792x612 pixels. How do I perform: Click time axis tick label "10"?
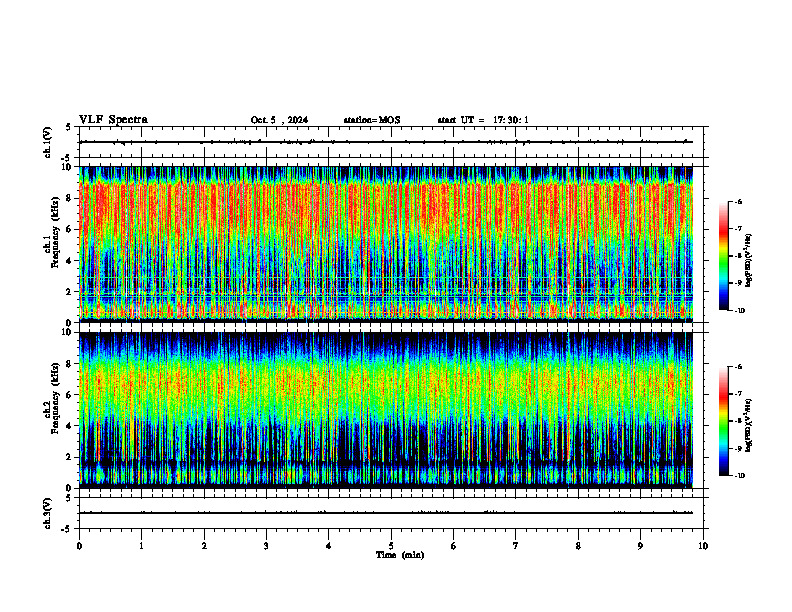[703, 546]
